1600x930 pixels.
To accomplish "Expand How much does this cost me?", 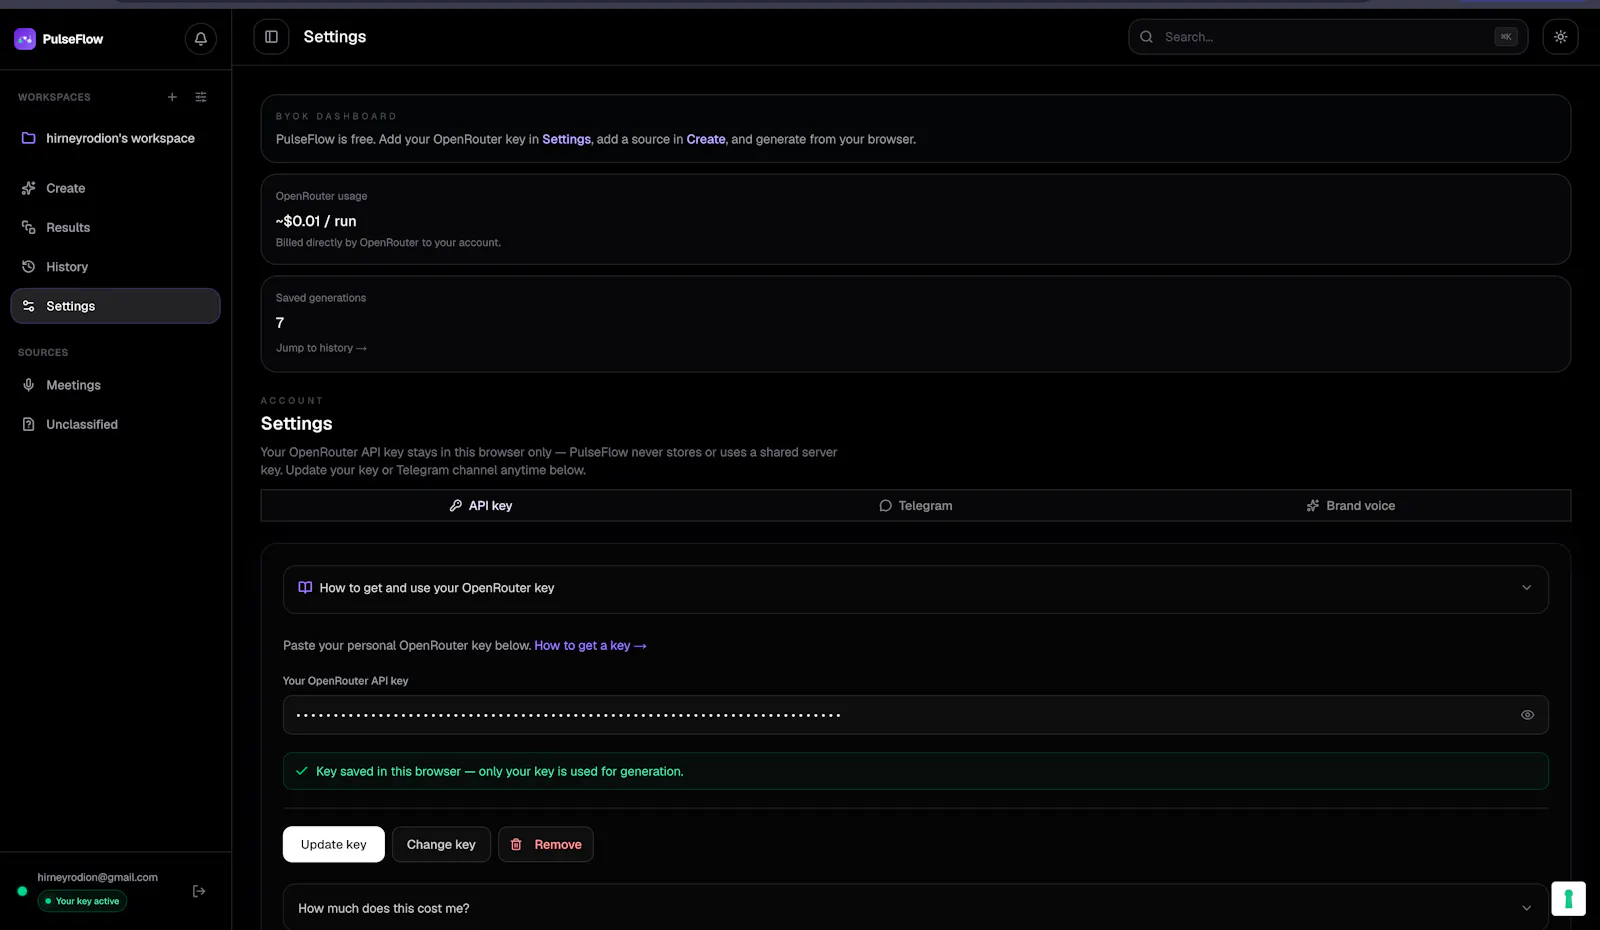I will [x=916, y=907].
